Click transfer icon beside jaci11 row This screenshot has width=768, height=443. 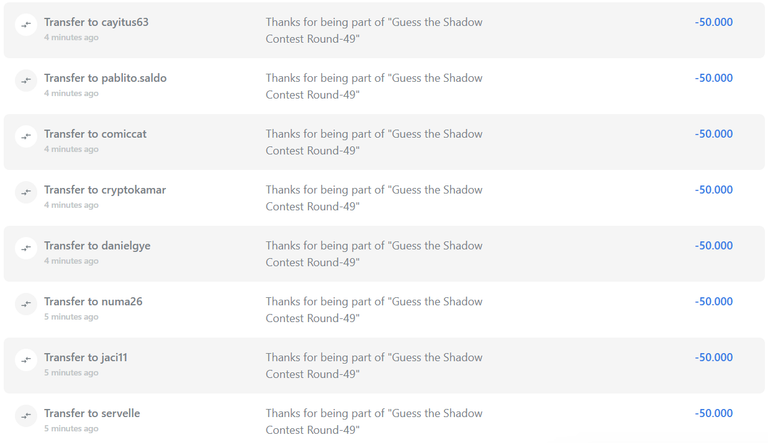tap(26, 359)
